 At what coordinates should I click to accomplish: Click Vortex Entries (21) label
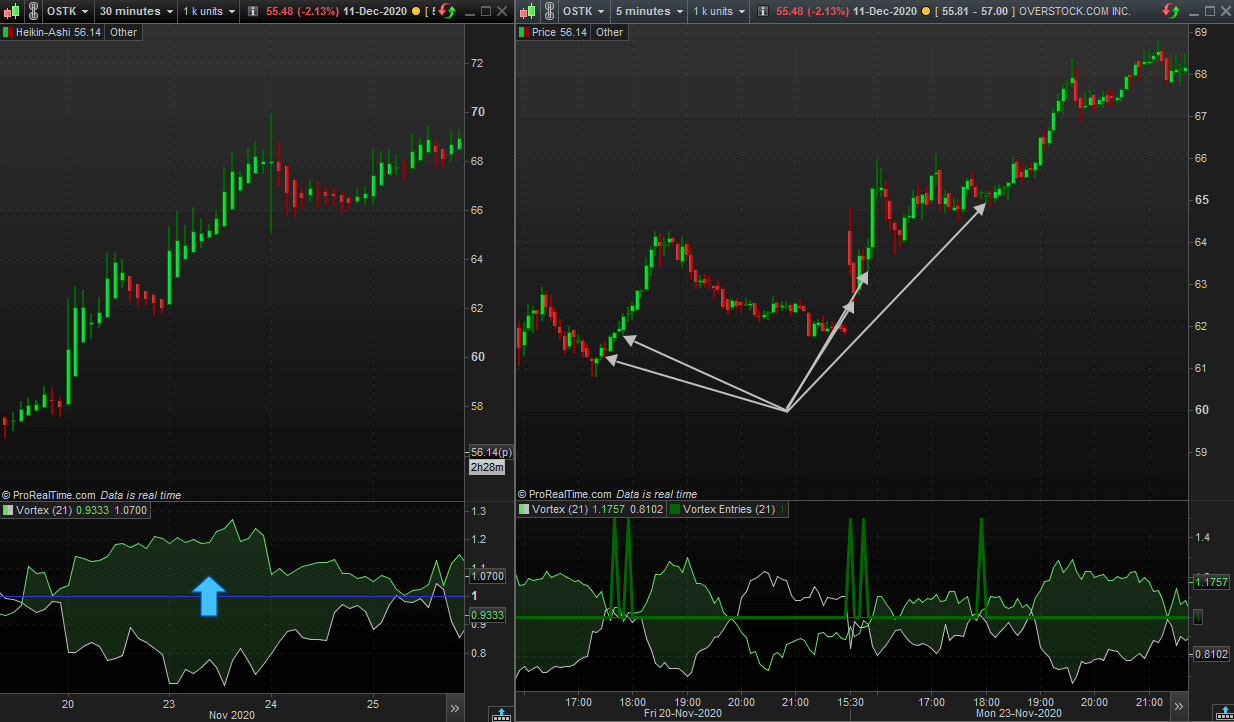(x=728, y=510)
